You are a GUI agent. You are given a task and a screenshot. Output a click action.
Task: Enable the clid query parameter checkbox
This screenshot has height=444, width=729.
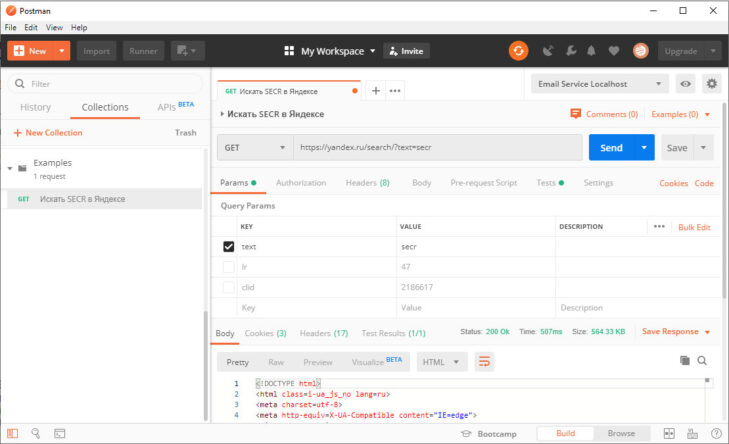point(229,287)
